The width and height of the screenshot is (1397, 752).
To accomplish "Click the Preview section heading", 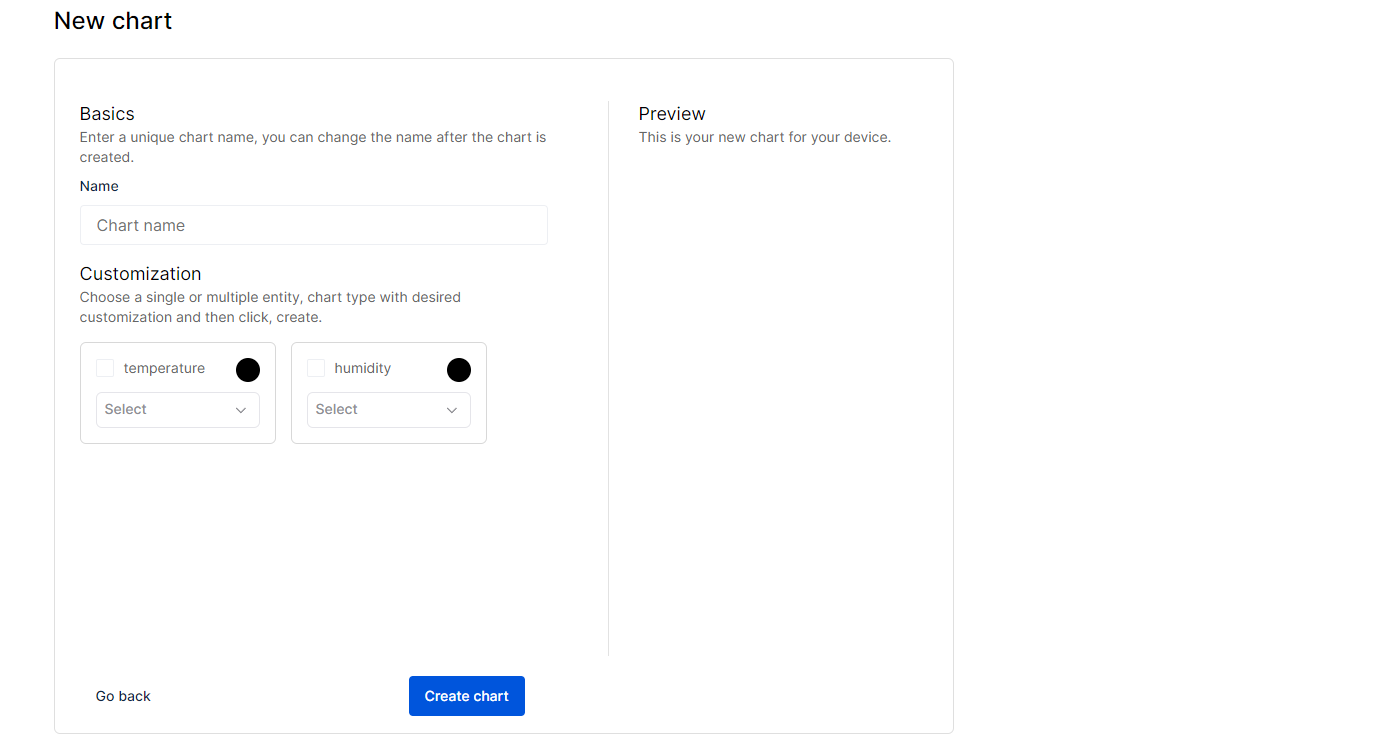I will click(672, 114).
